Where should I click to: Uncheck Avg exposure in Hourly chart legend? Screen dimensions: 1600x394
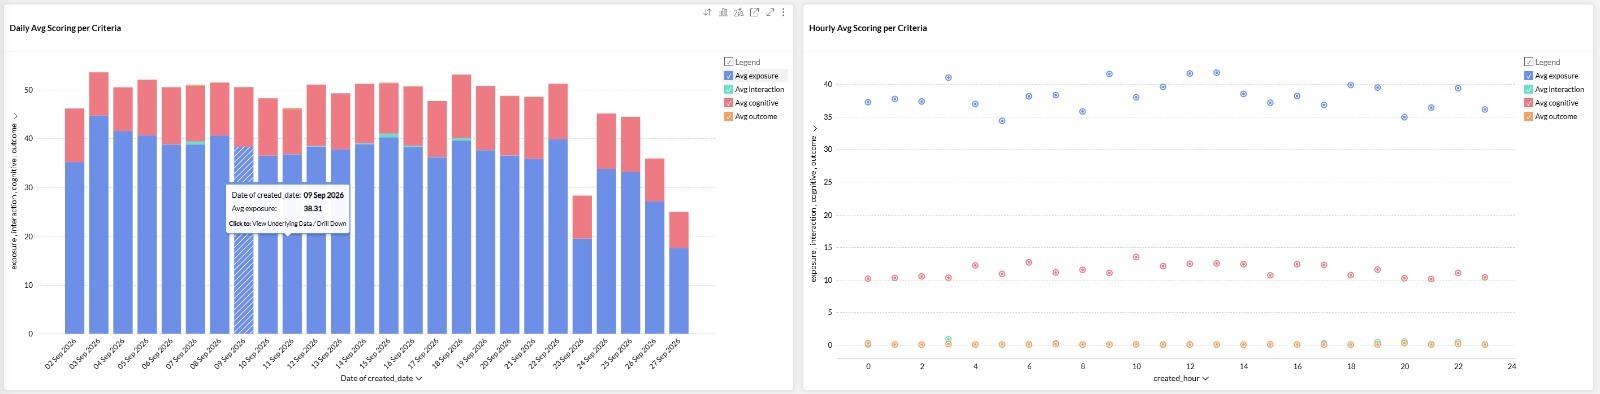tap(1529, 76)
